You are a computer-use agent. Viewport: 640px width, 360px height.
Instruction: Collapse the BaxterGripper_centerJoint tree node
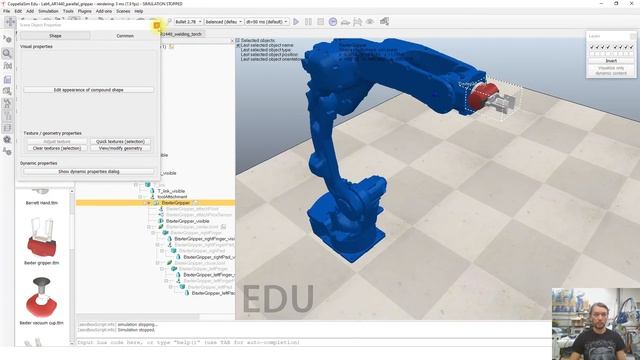[149, 227]
